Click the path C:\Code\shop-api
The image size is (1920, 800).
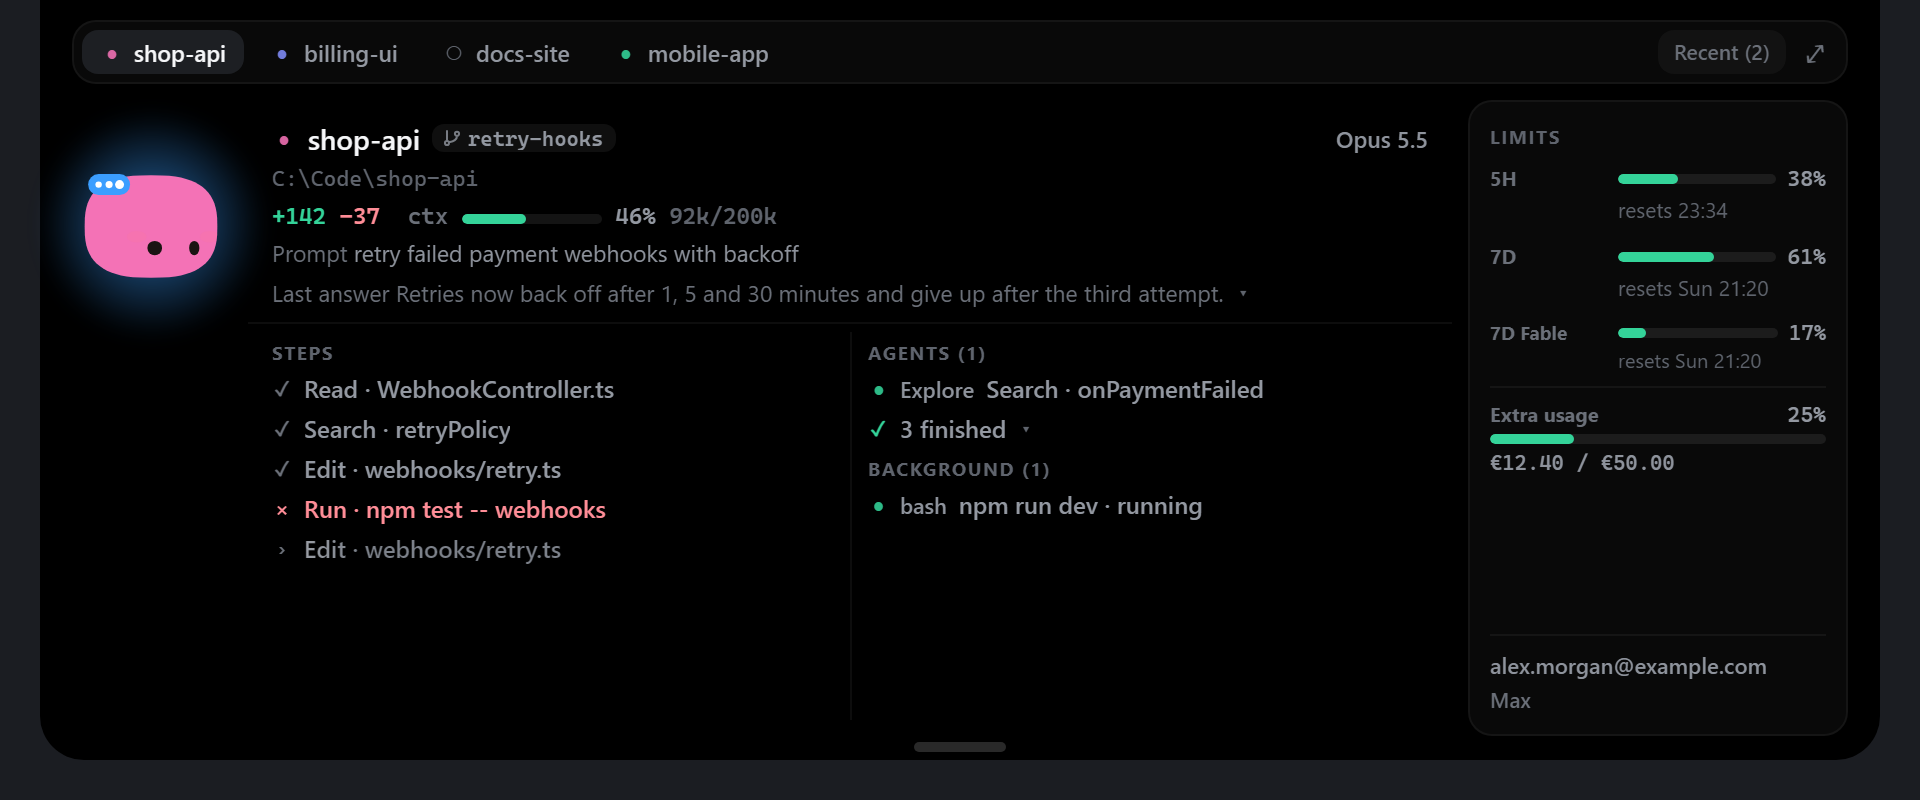point(375,179)
